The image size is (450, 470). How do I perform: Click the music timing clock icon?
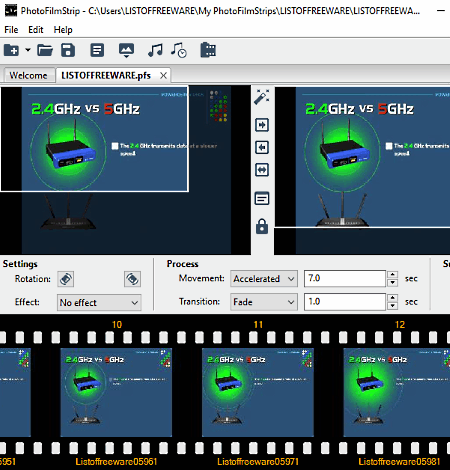[x=179, y=50]
